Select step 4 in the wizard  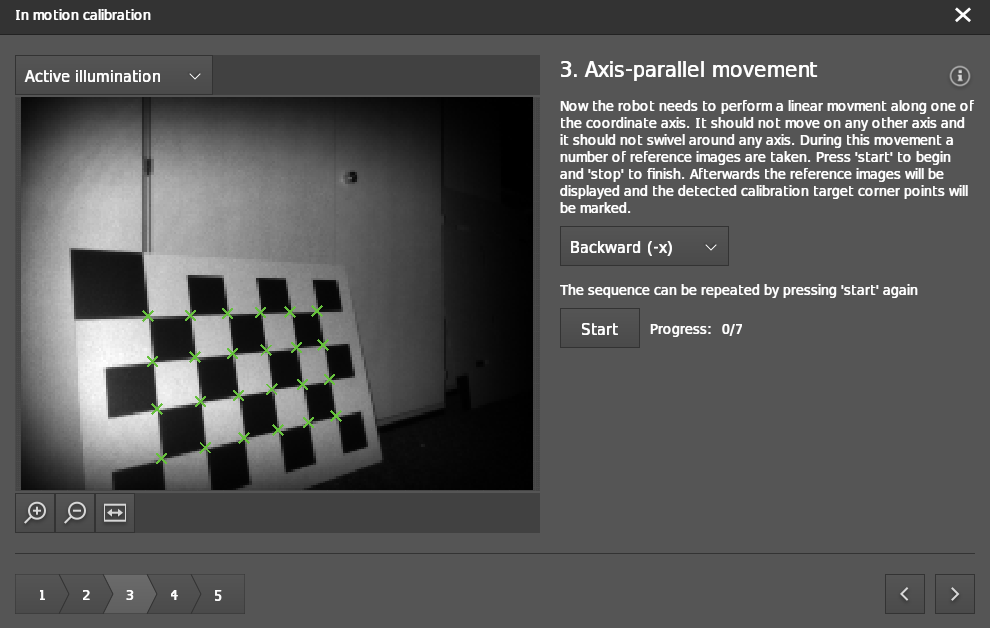pos(173,594)
